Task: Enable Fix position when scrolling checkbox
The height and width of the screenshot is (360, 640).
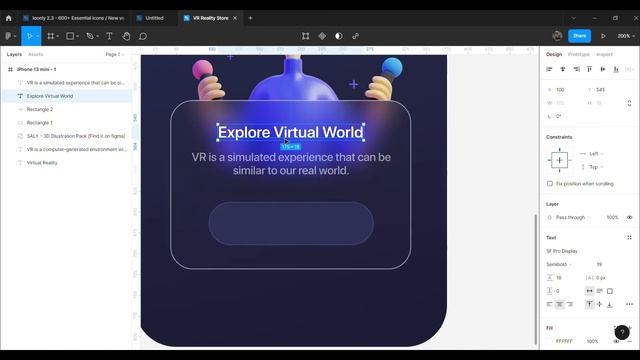Action: click(x=550, y=184)
